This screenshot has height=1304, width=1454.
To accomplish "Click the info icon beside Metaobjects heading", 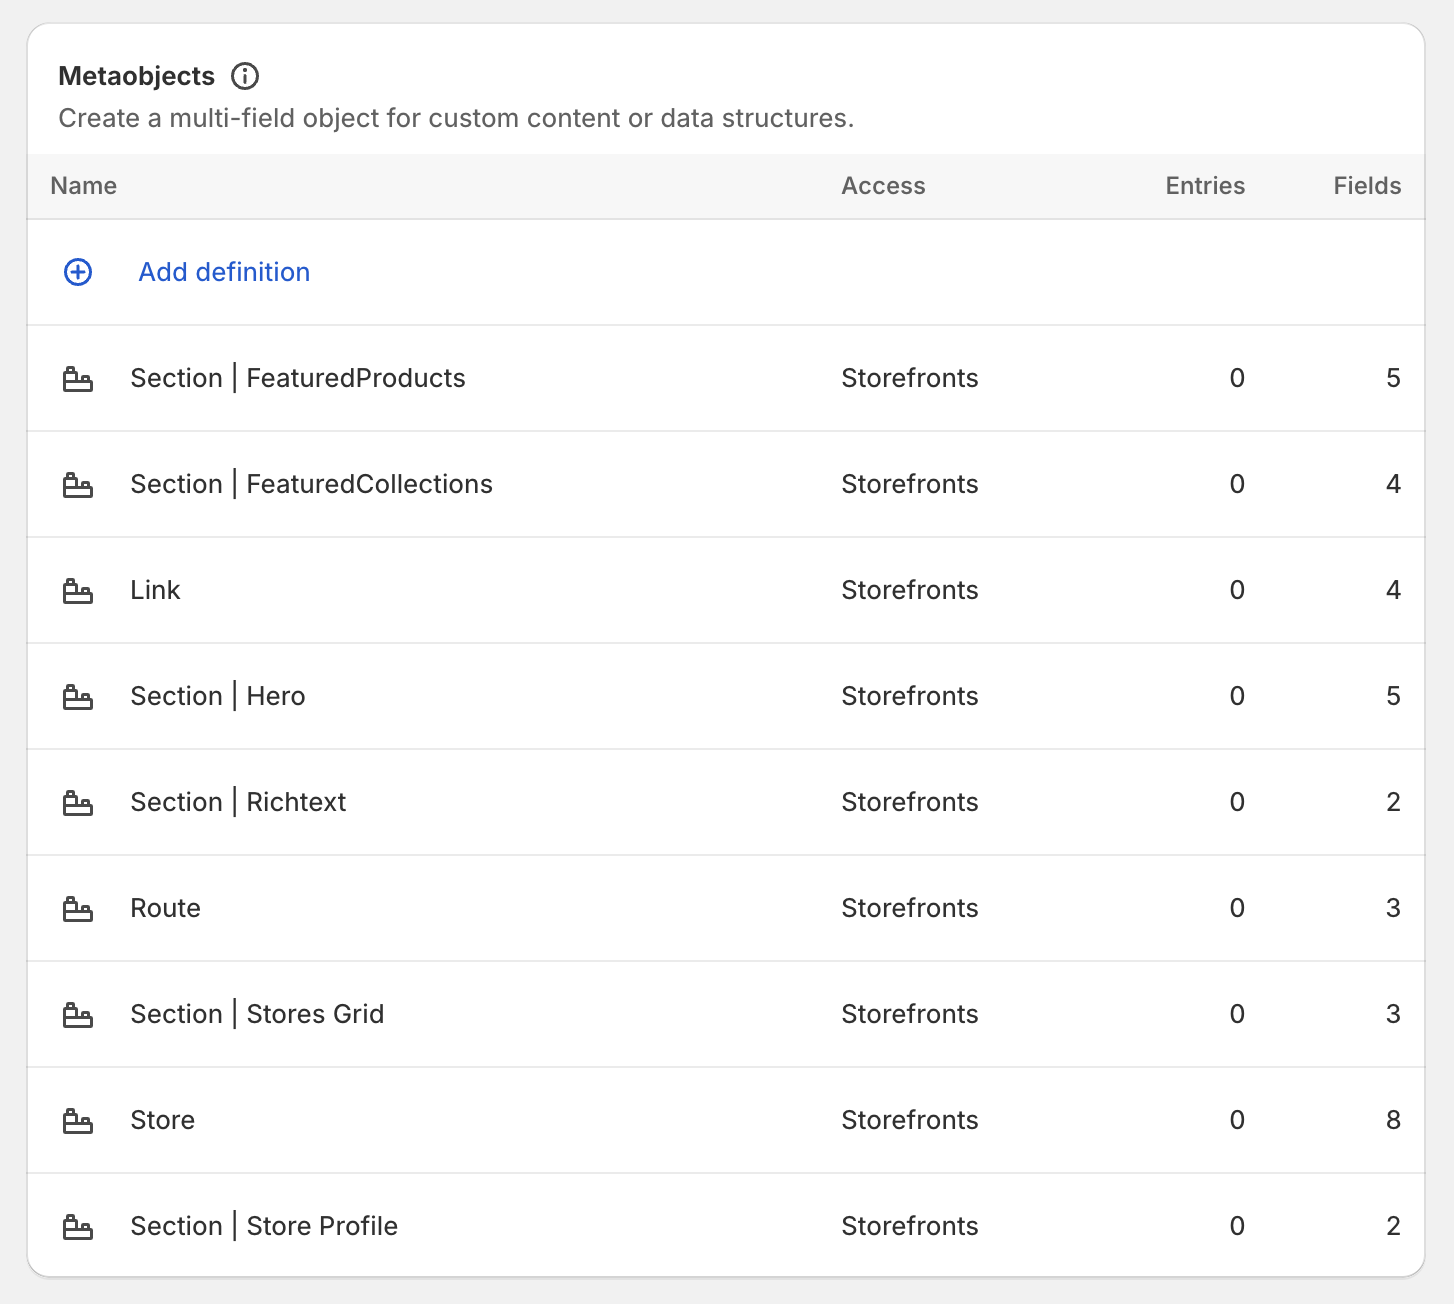I will click(245, 76).
